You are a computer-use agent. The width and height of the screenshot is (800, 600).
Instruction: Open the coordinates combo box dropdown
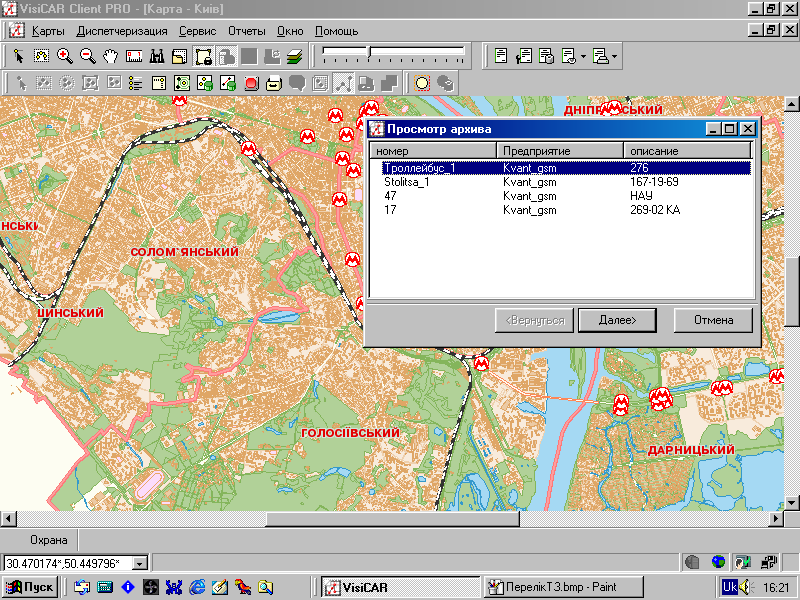139,563
